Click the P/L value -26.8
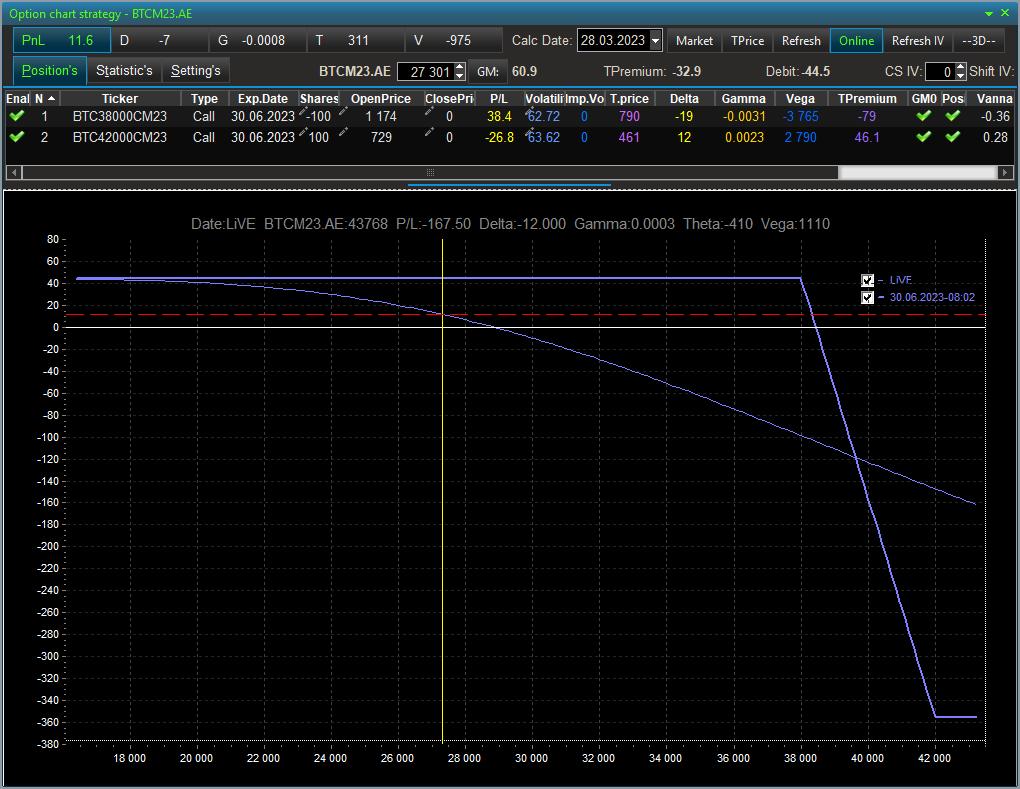The width and height of the screenshot is (1020, 789). tap(499, 137)
